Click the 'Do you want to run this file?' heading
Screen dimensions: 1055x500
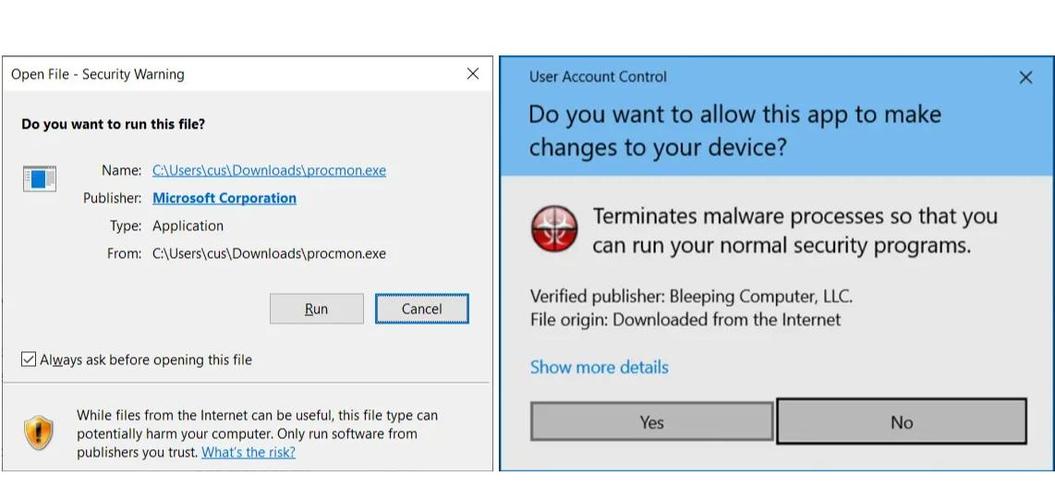click(113, 124)
